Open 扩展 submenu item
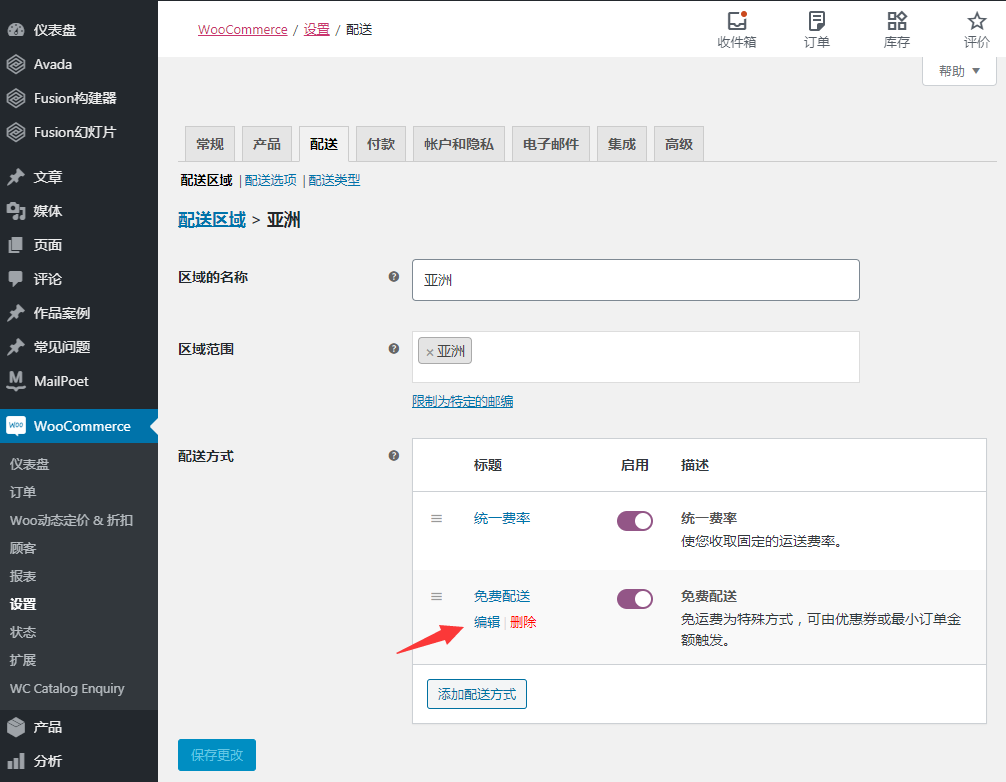This screenshot has width=1006, height=782. click(23, 660)
